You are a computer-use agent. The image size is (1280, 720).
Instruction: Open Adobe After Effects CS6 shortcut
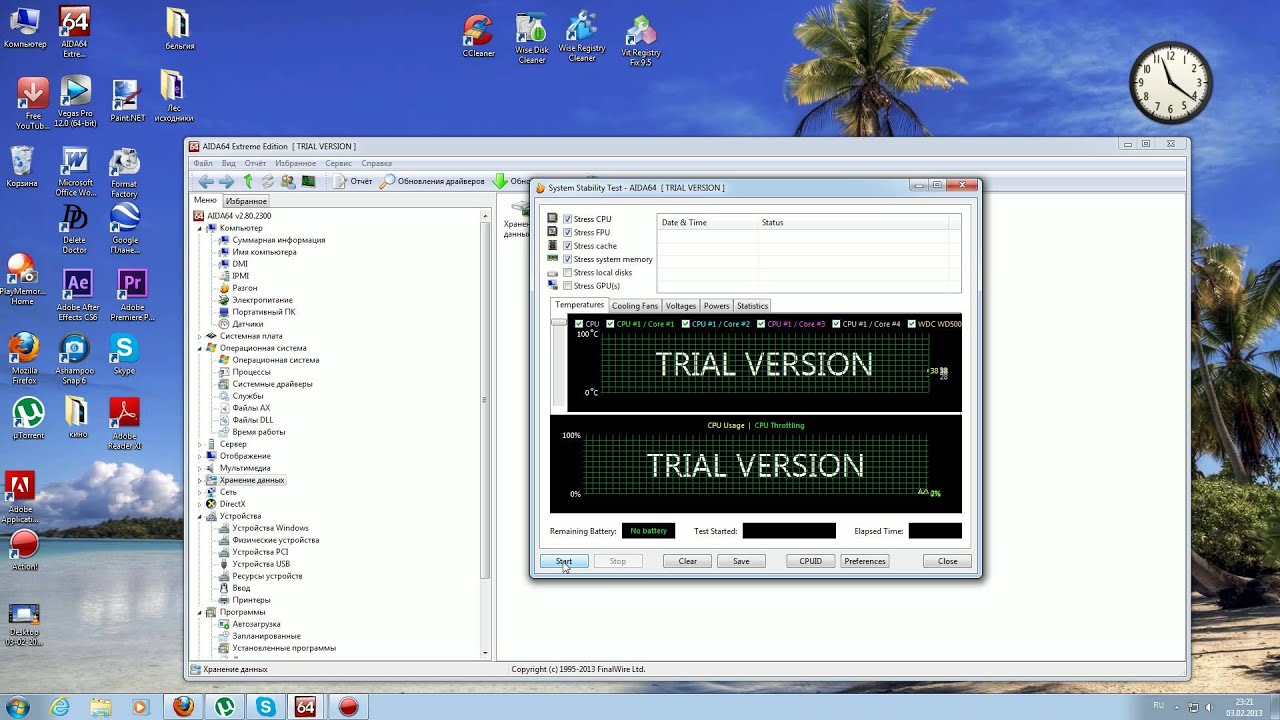pos(78,295)
